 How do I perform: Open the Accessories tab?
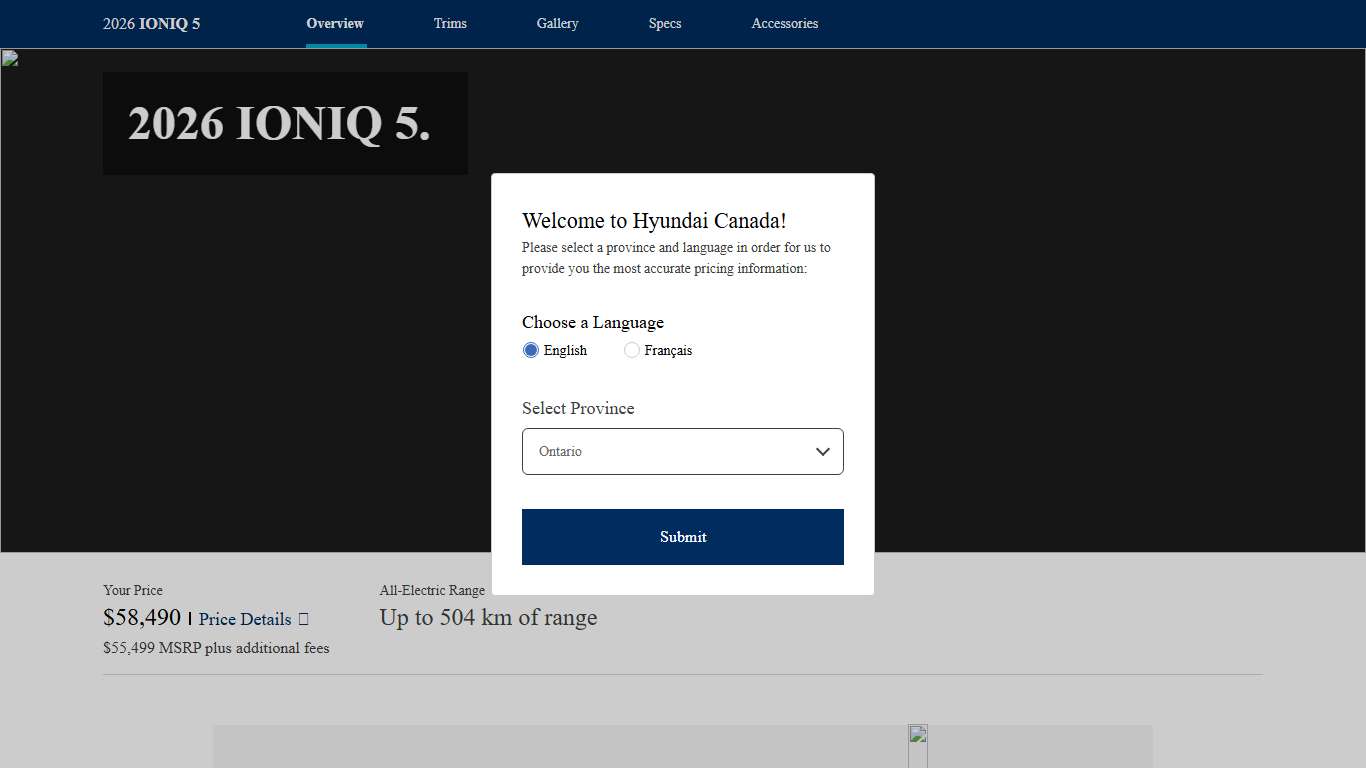784,23
